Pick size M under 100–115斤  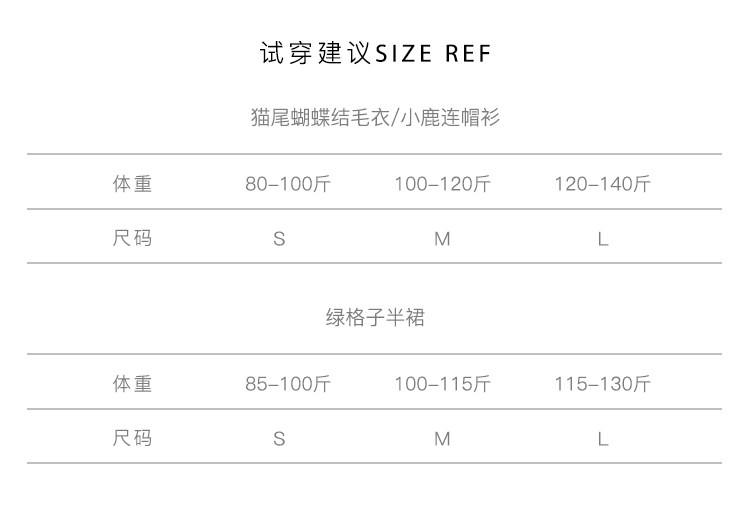click(x=442, y=439)
